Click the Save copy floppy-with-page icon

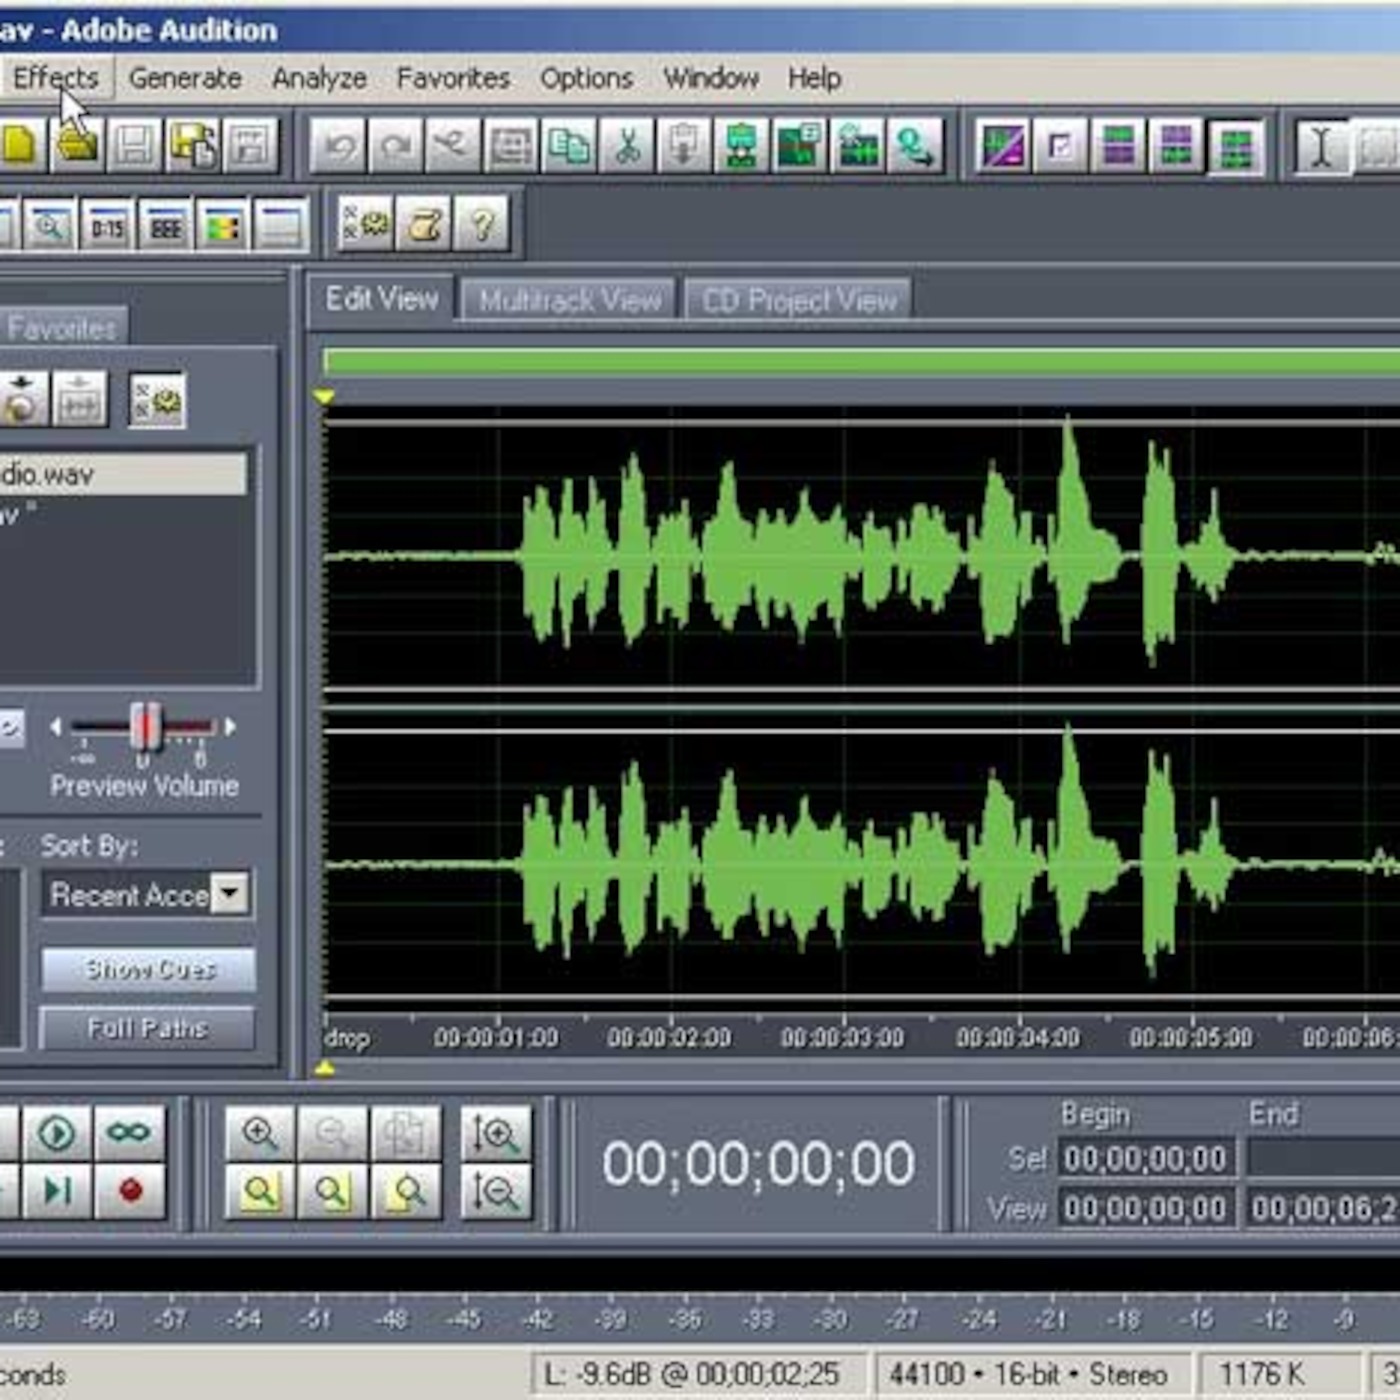(193, 146)
